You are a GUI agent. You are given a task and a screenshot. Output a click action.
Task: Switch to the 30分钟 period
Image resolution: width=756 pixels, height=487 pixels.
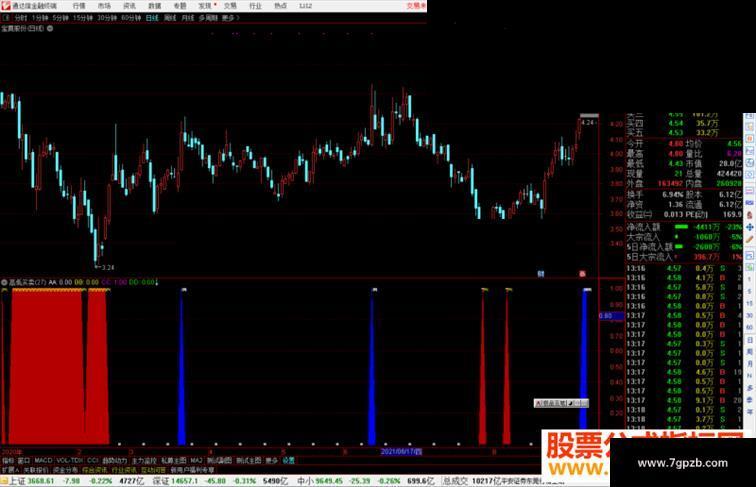click(x=107, y=18)
